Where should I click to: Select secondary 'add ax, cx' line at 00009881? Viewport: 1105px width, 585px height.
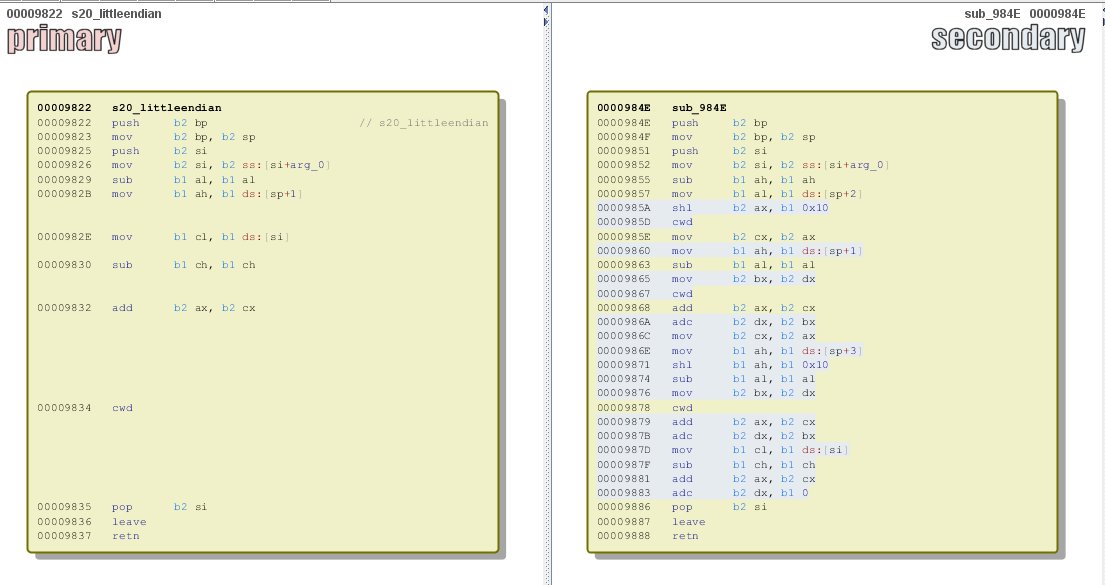[x=706, y=479]
